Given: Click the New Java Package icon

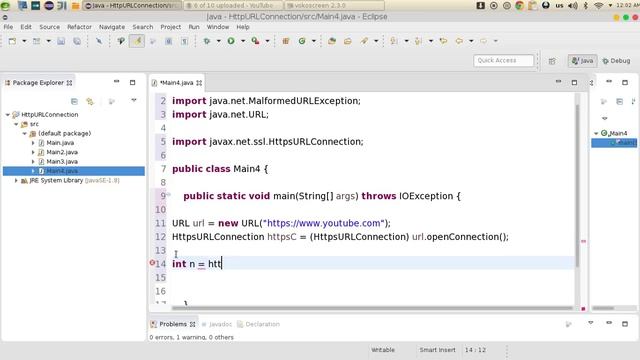Looking at the screenshot, I should 286,41.
